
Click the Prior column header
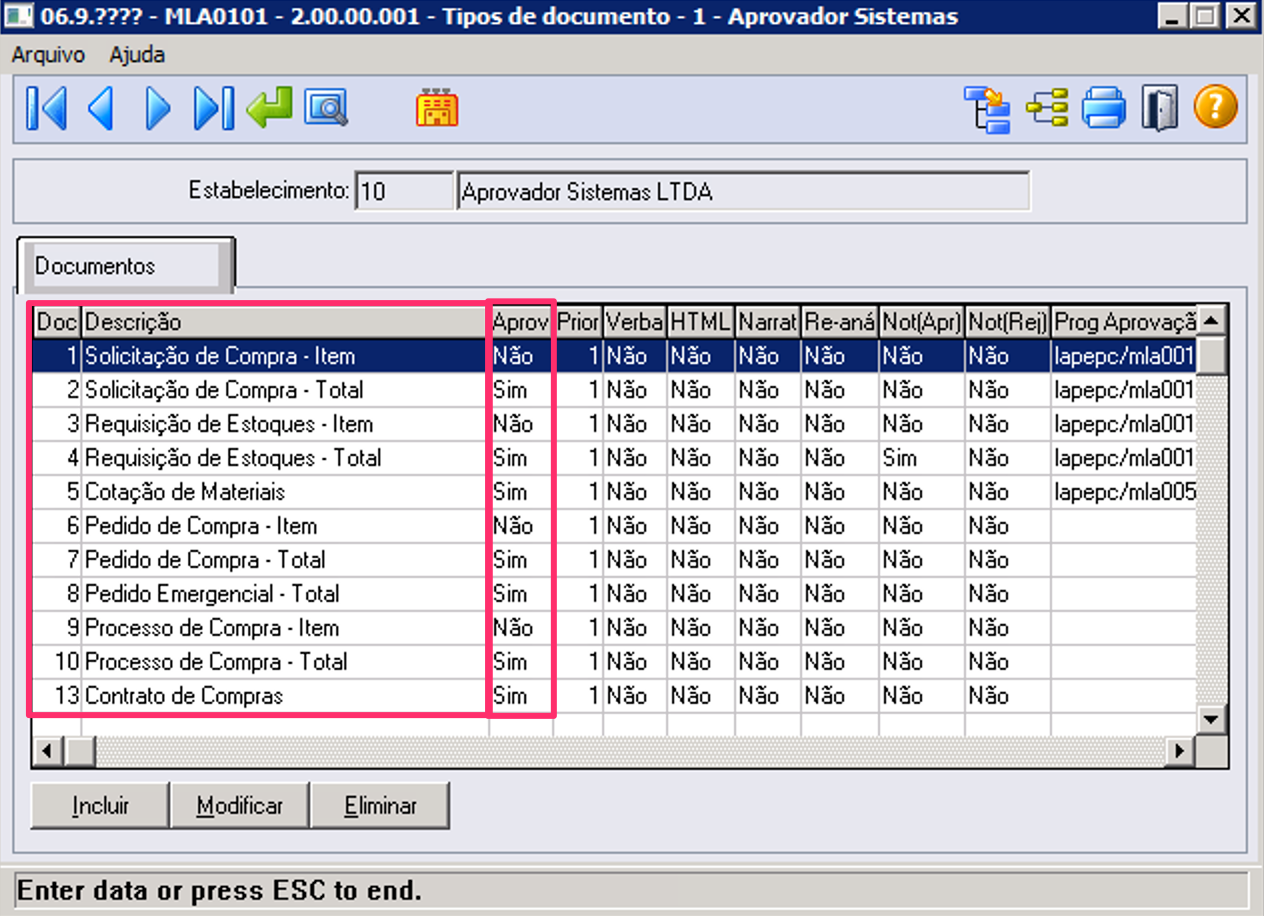[578, 322]
